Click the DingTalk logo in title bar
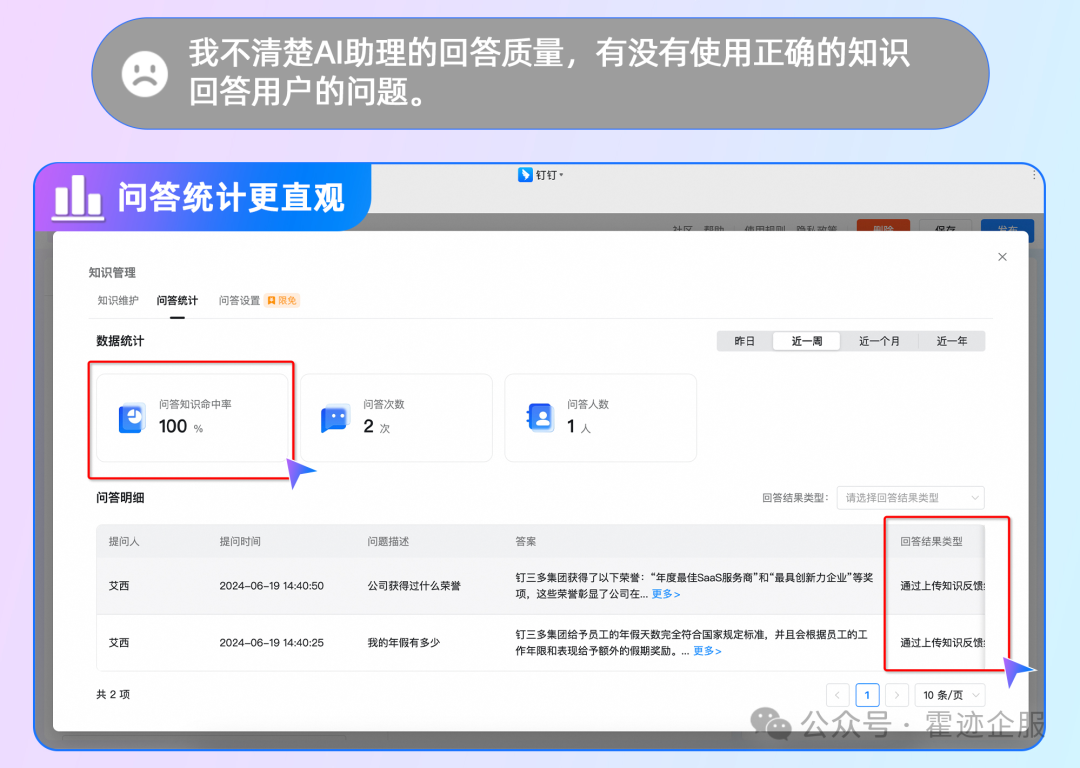Screen dimensions: 1080x768 point(525,175)
